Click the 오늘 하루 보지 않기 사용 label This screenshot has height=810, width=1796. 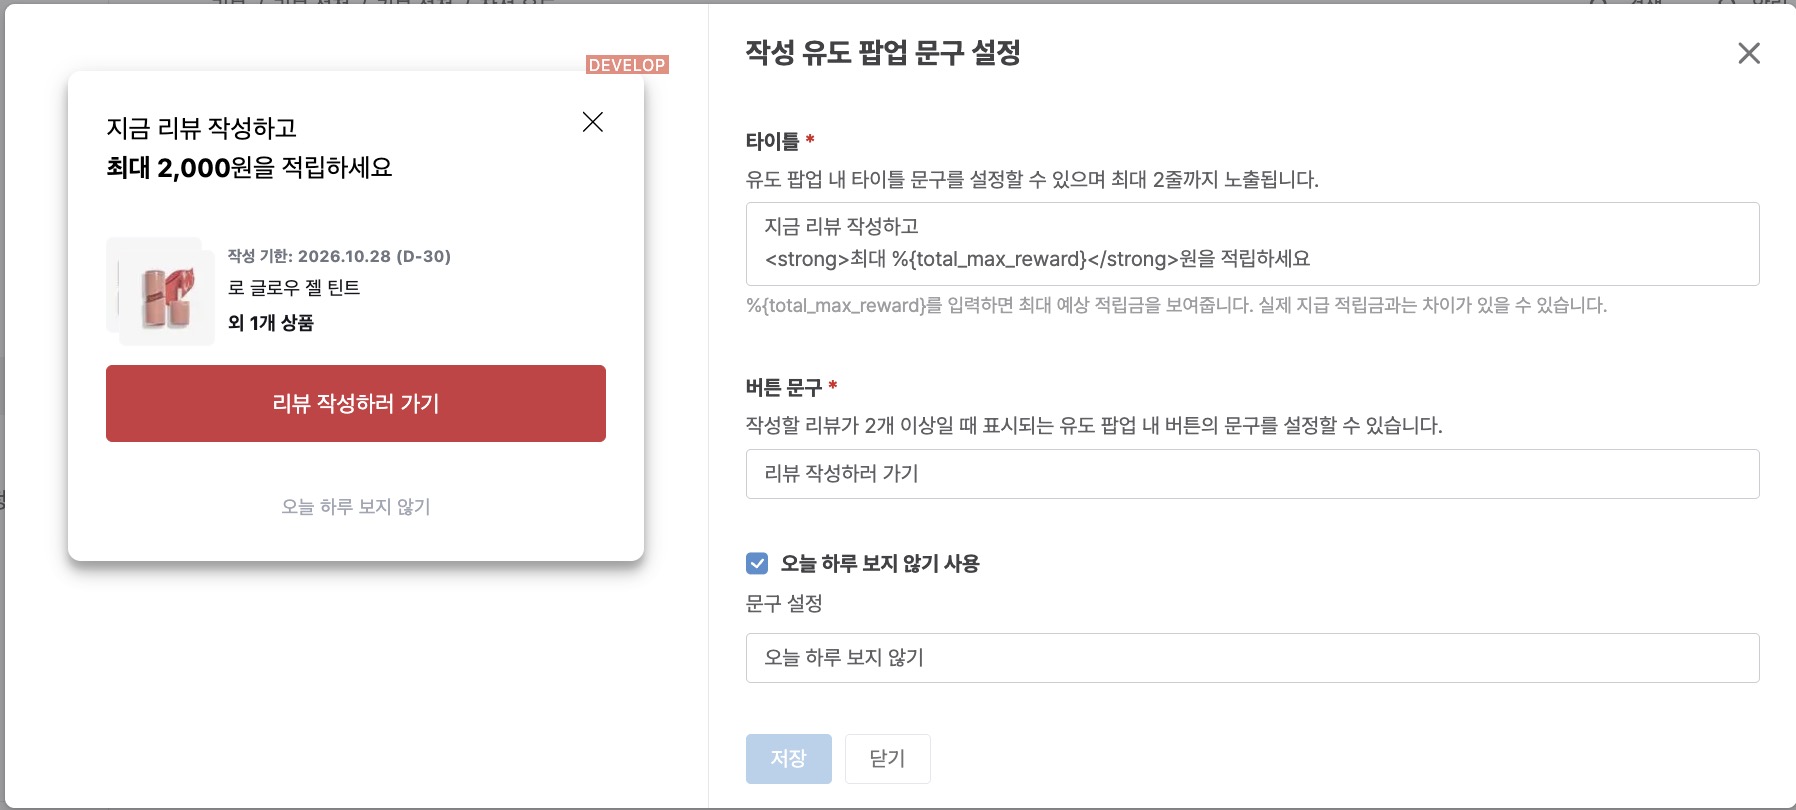880,564
